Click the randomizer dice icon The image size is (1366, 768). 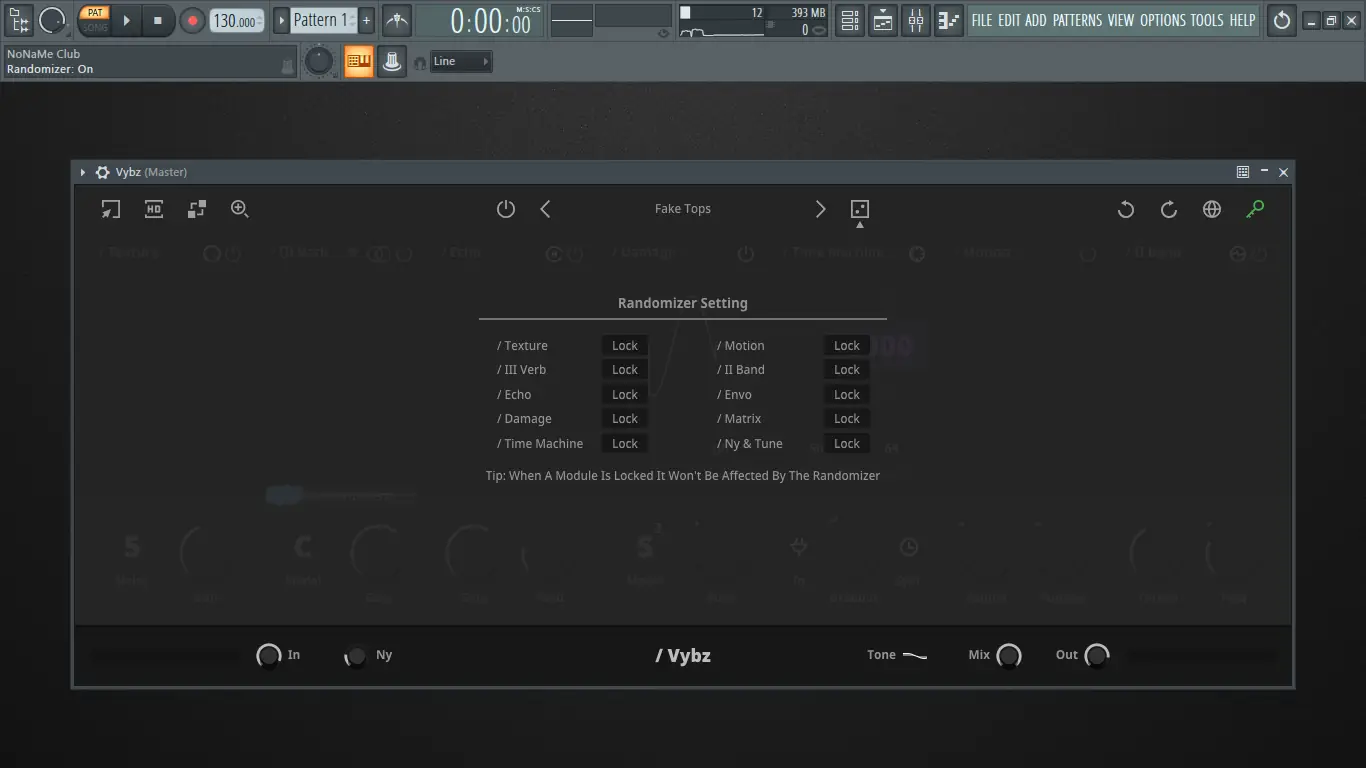point(859,209)
